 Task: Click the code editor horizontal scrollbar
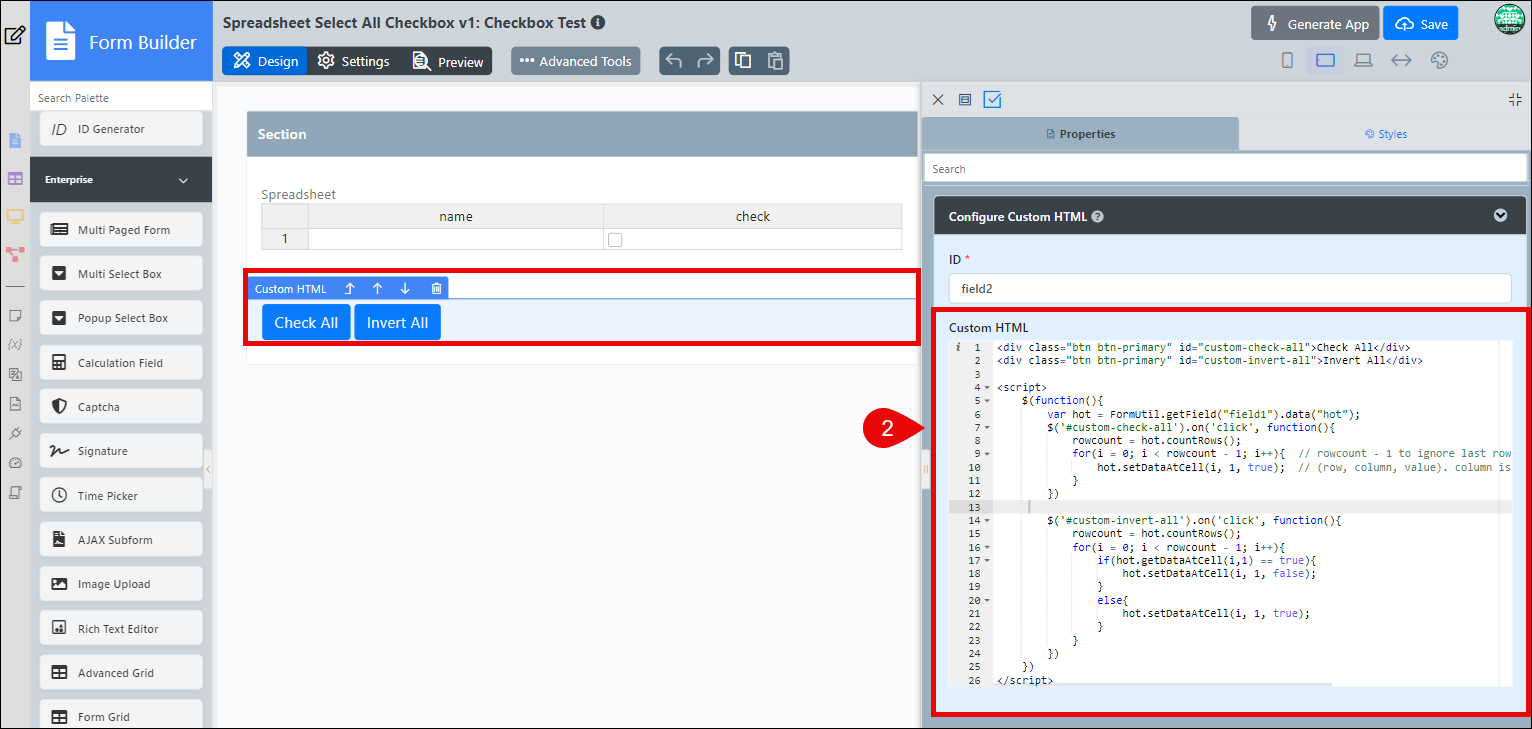point(1164,684)
